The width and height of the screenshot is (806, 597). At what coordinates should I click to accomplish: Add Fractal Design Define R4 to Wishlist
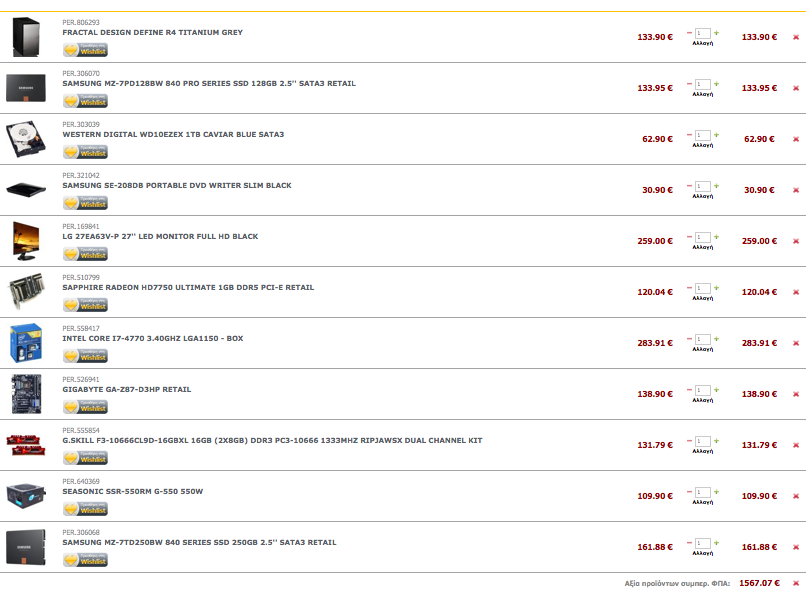point(85,50)
